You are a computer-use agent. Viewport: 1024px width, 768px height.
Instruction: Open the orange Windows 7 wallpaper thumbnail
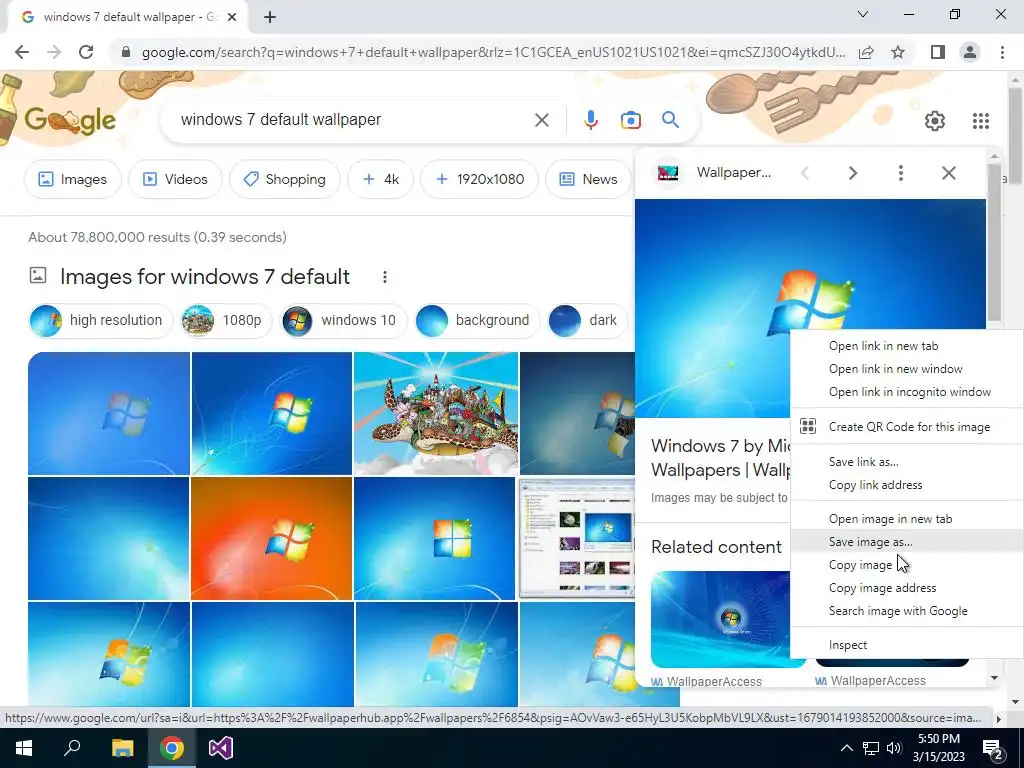coord(271,538)
